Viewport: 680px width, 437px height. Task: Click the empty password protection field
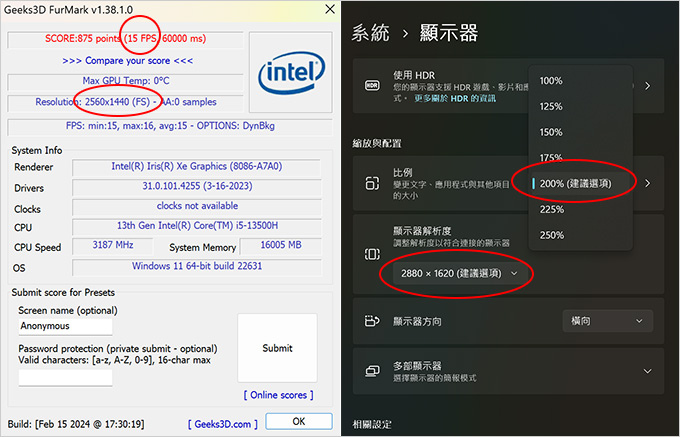65,377
